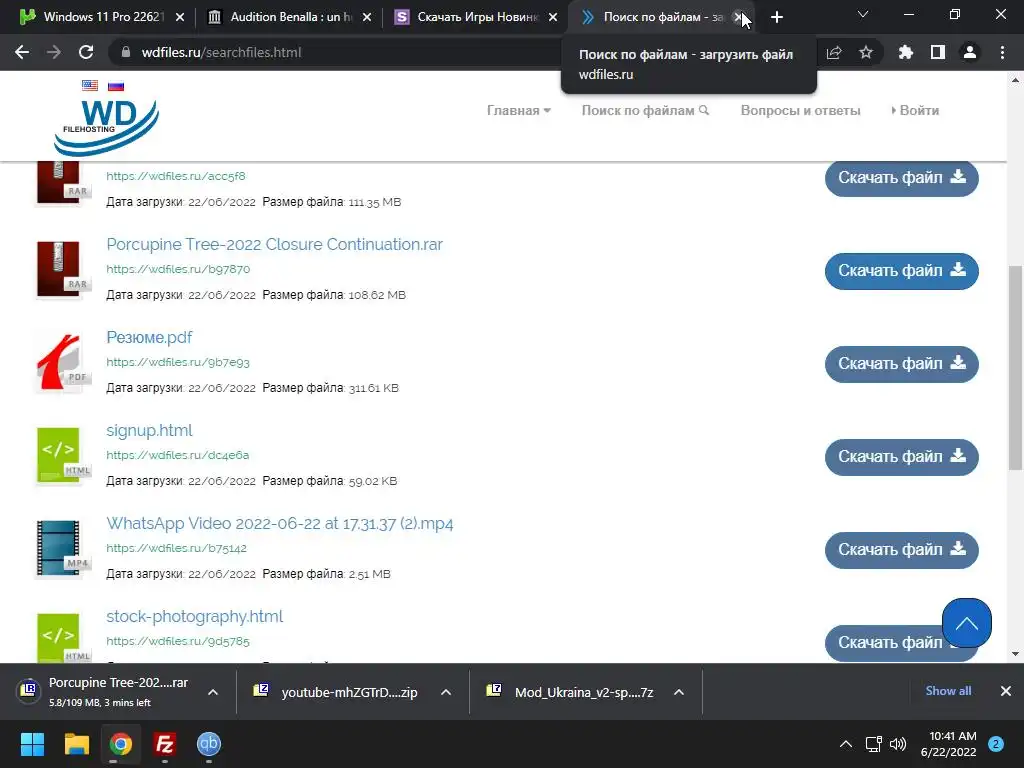Open tab search chevron
Viewport: 1024px width, 768px height.
click(863, 14)
